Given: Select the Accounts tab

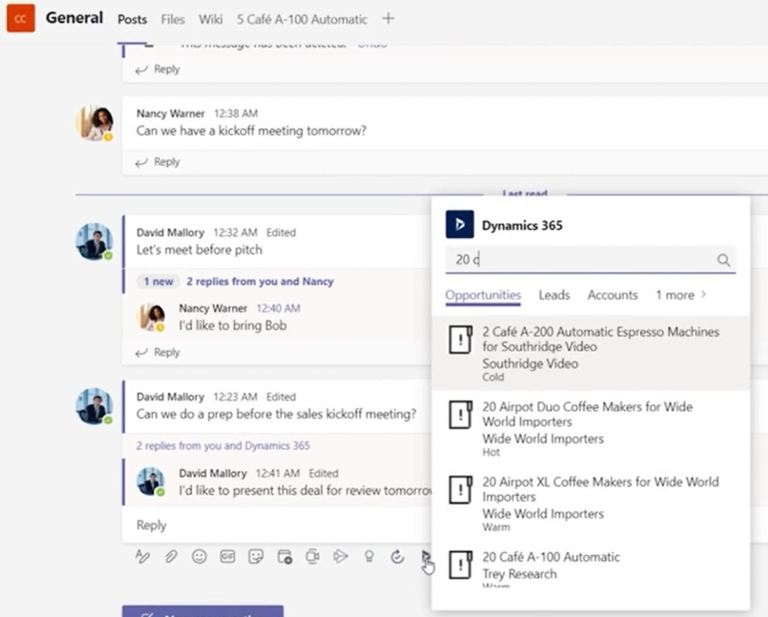Looking at the screenshot, I should pyautogui.click(x=613, y=295).
